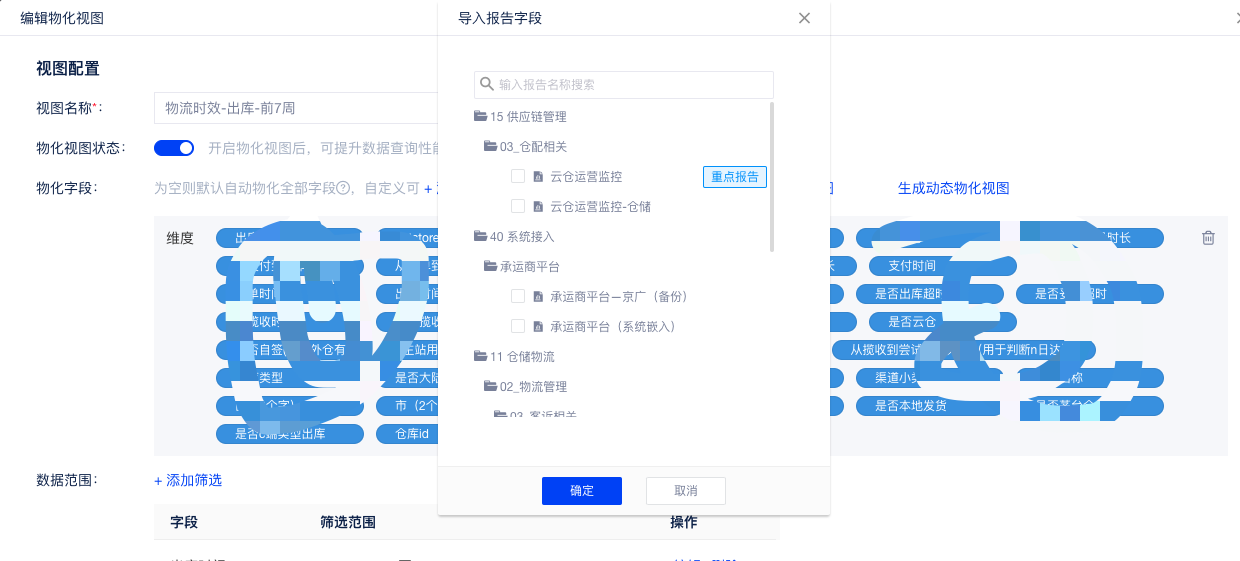The height and width of the screenshot is (561, 1240).
Task: Click the 11 仓储物流 folder icon
Action: [481, 357]
